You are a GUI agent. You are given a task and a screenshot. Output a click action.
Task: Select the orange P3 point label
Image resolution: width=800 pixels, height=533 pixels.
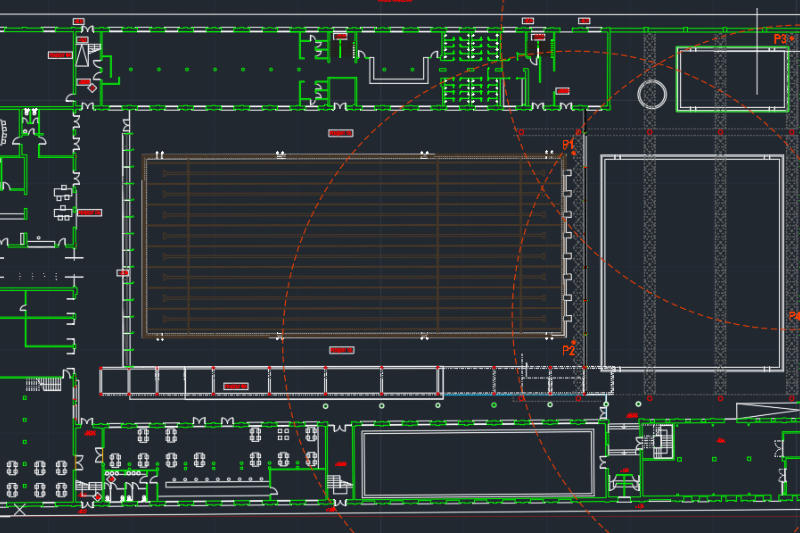pos(781,39)
